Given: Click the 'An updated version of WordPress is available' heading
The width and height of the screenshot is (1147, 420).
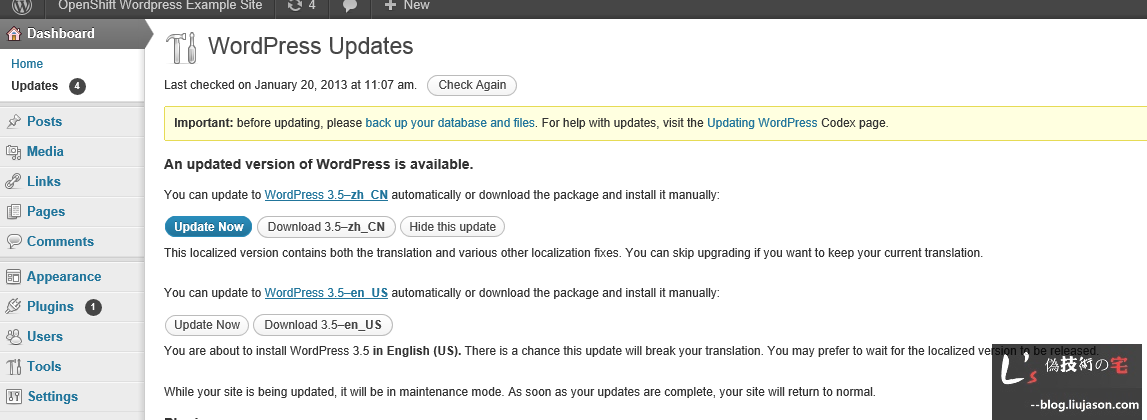Looking at the screenshot, I should click(318, 165).
